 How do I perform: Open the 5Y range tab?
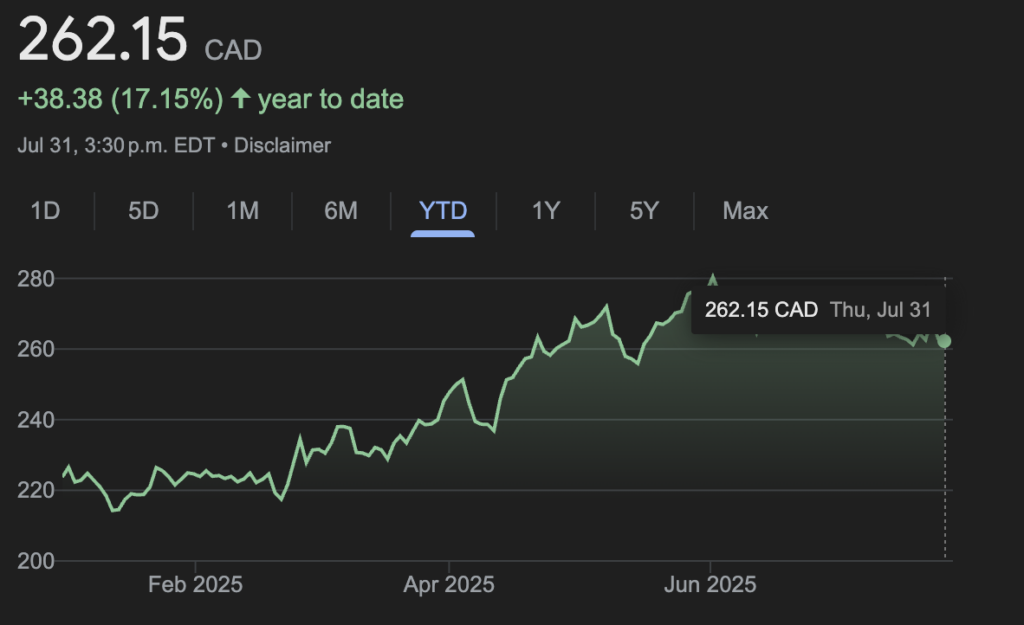pyautogui.click(x=644, y=211)
